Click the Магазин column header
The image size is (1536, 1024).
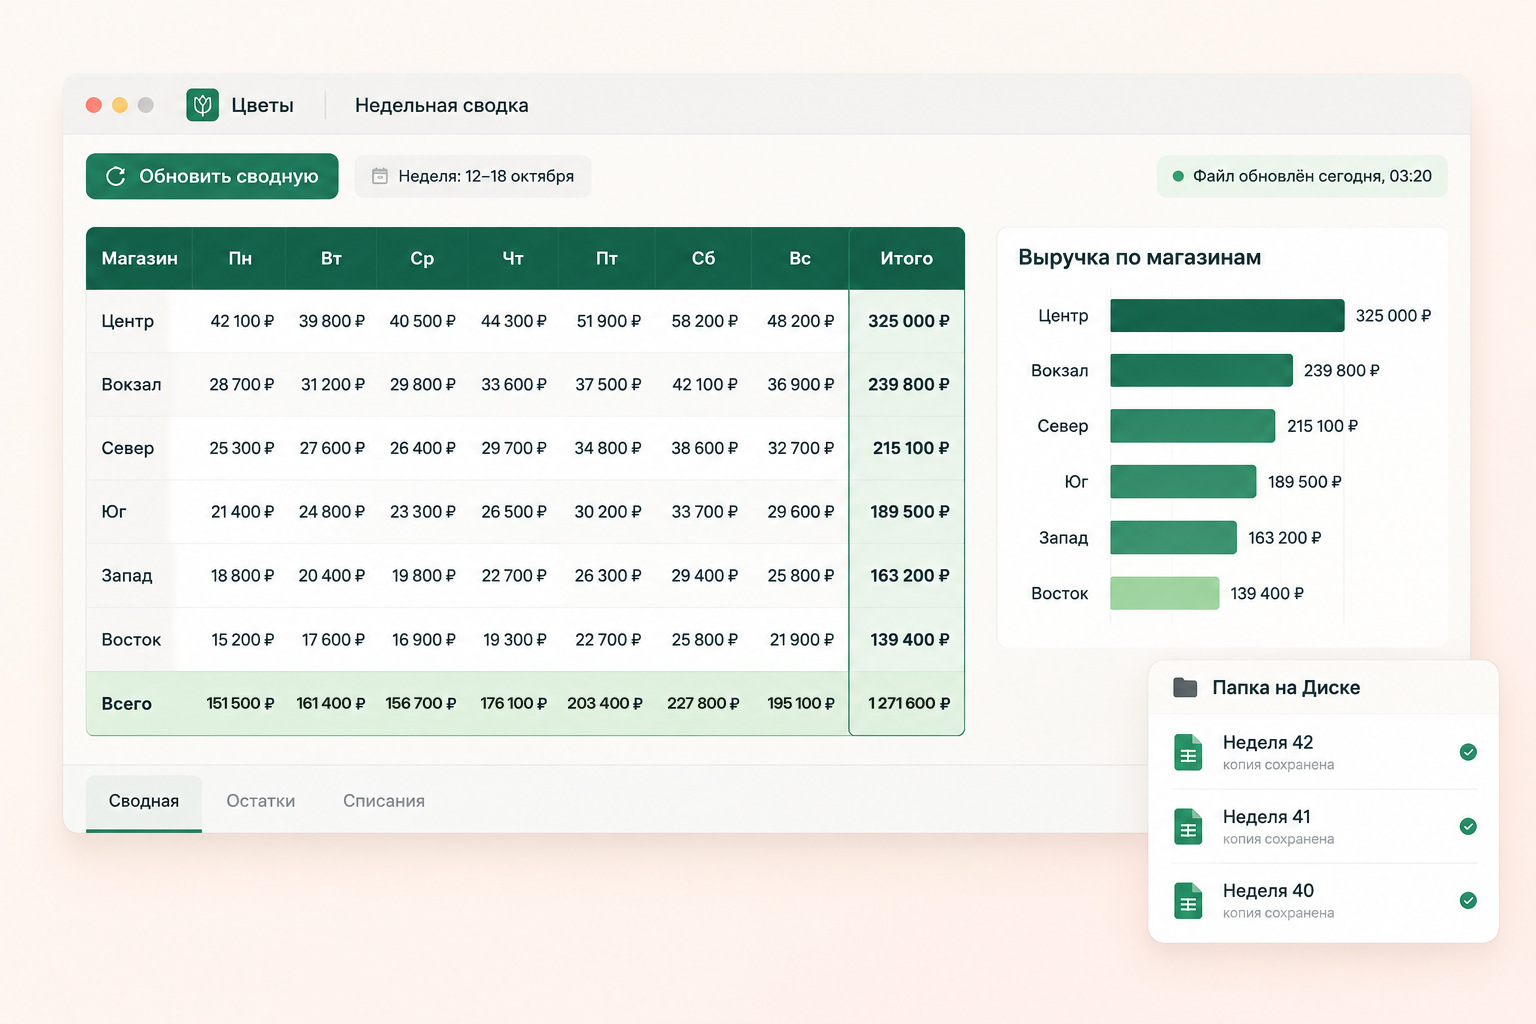click(x=139, y=259)
